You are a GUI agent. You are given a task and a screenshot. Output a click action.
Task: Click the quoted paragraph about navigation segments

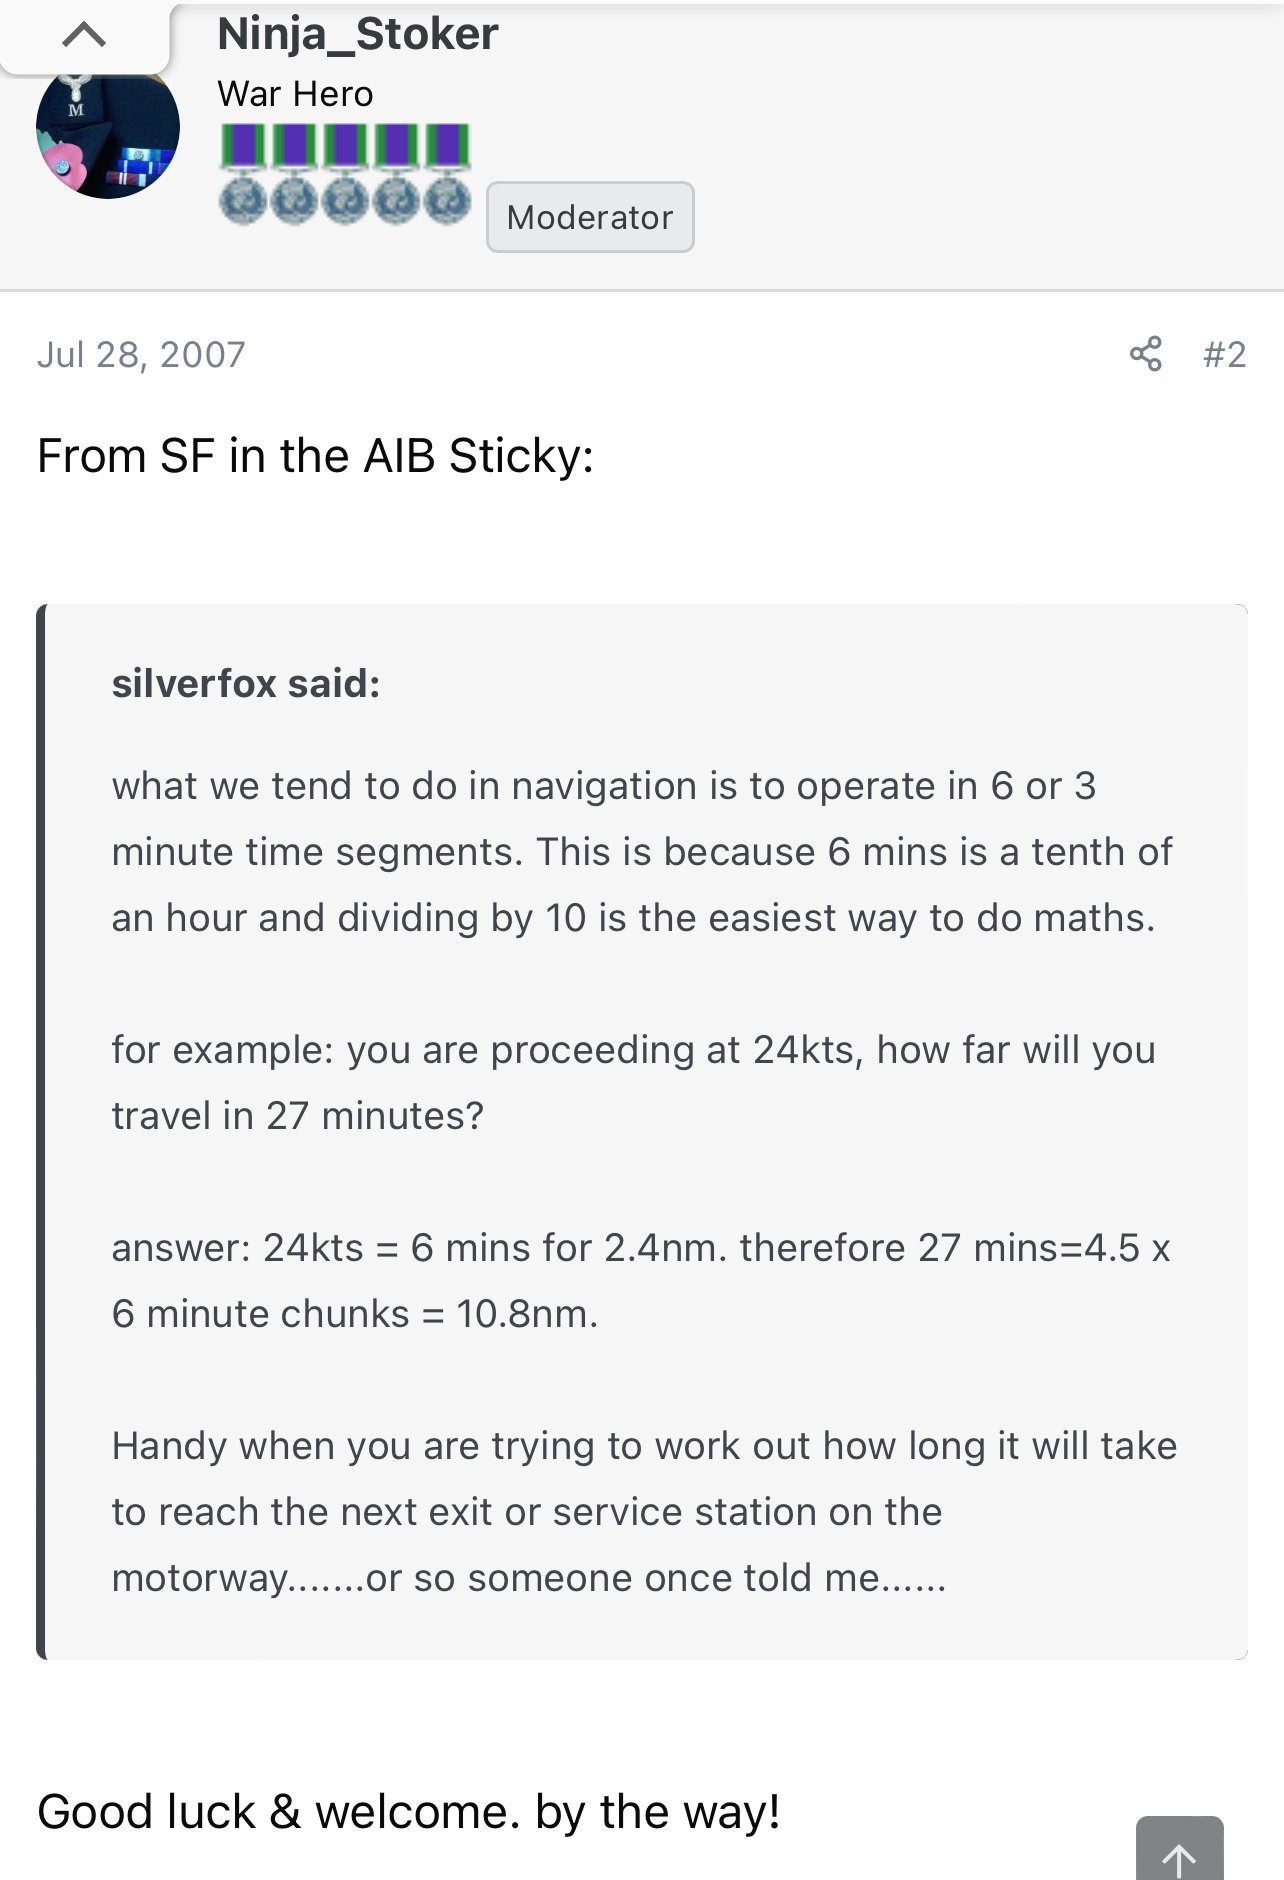click(x=640, y=852)
